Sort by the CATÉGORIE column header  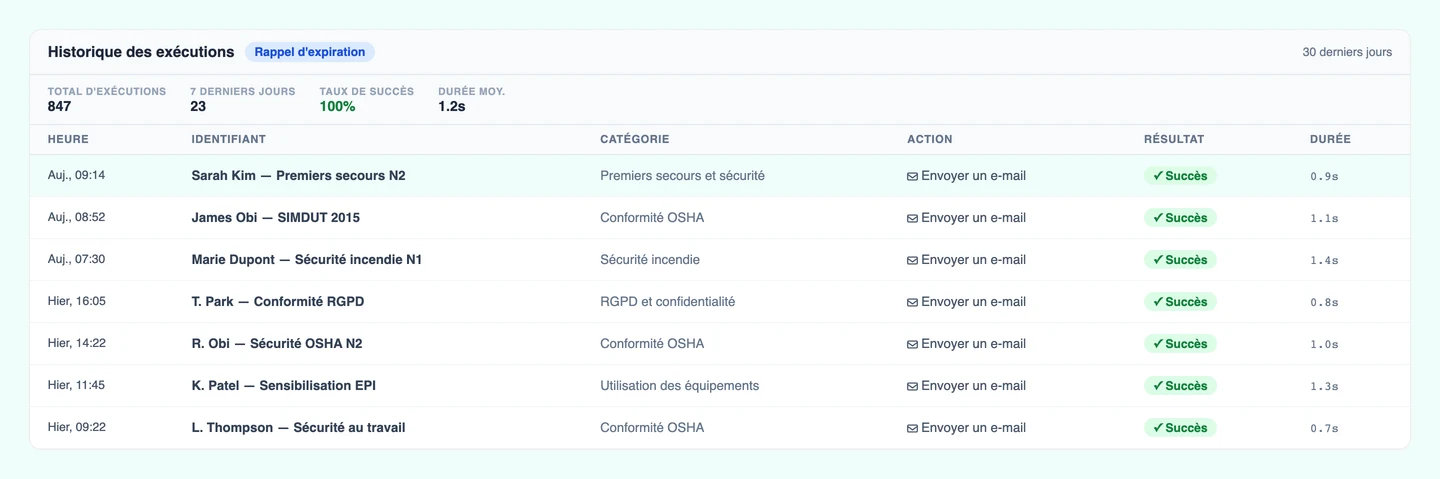point(635,139)
